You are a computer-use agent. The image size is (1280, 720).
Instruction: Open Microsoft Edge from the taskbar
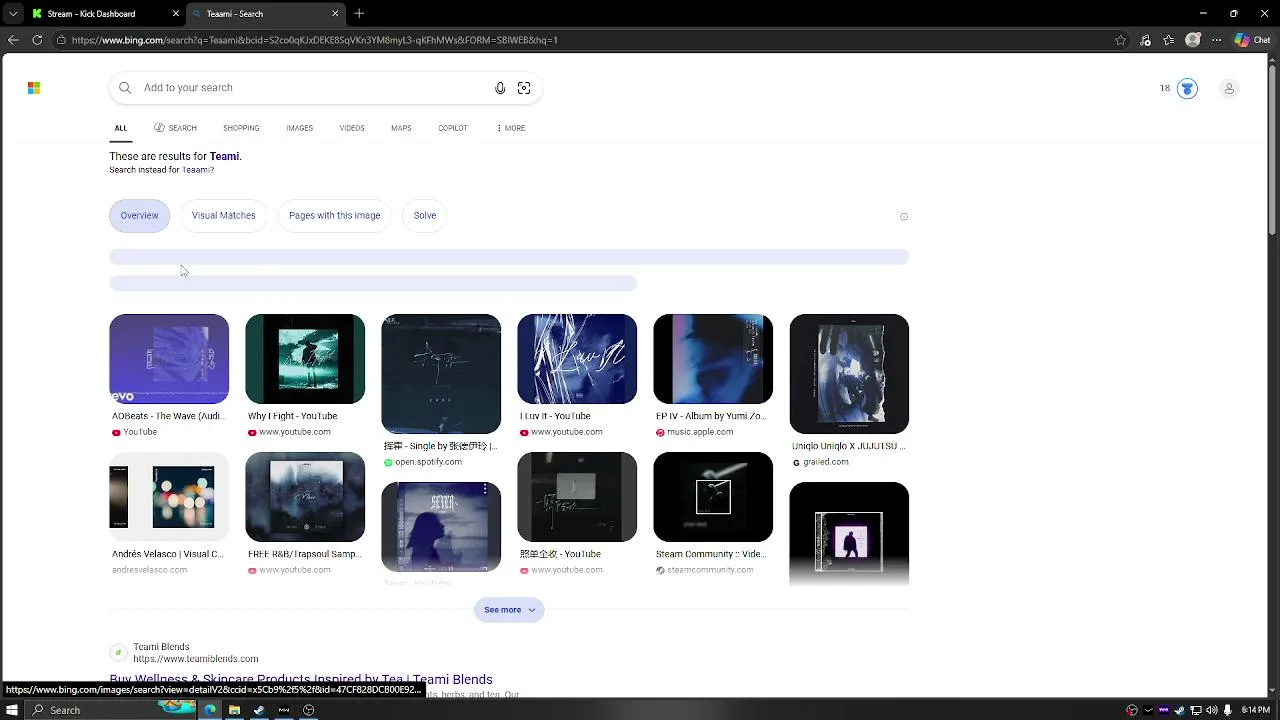coord(210,710)
